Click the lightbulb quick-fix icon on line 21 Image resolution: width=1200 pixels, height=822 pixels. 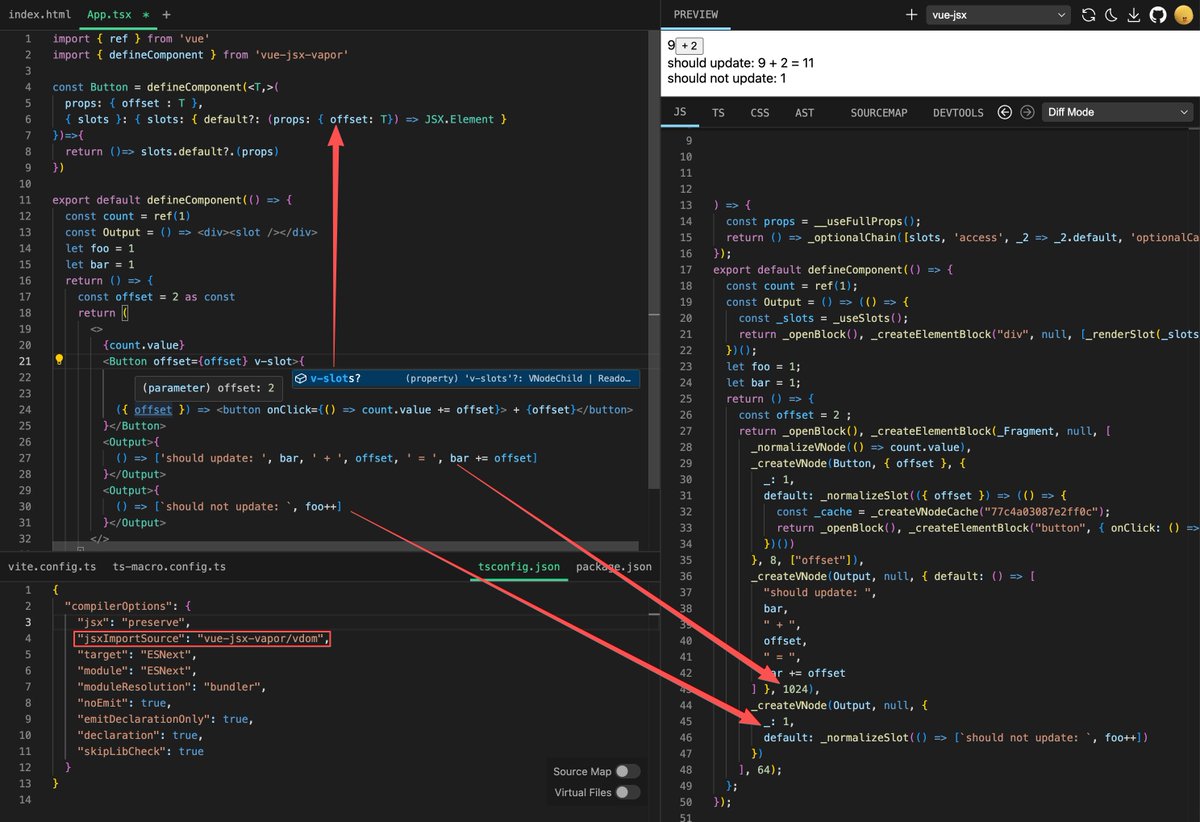click(x=59, y=361)
